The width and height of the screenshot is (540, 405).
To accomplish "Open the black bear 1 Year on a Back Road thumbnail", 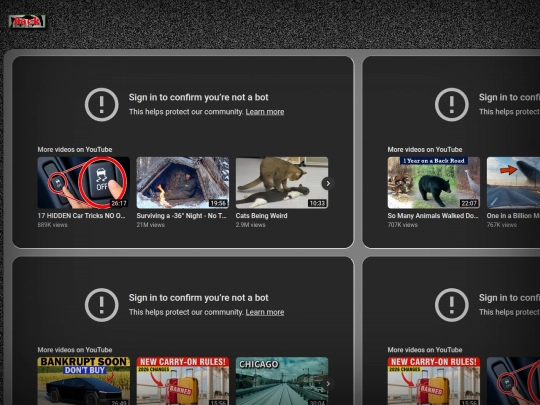I will 434,183.
